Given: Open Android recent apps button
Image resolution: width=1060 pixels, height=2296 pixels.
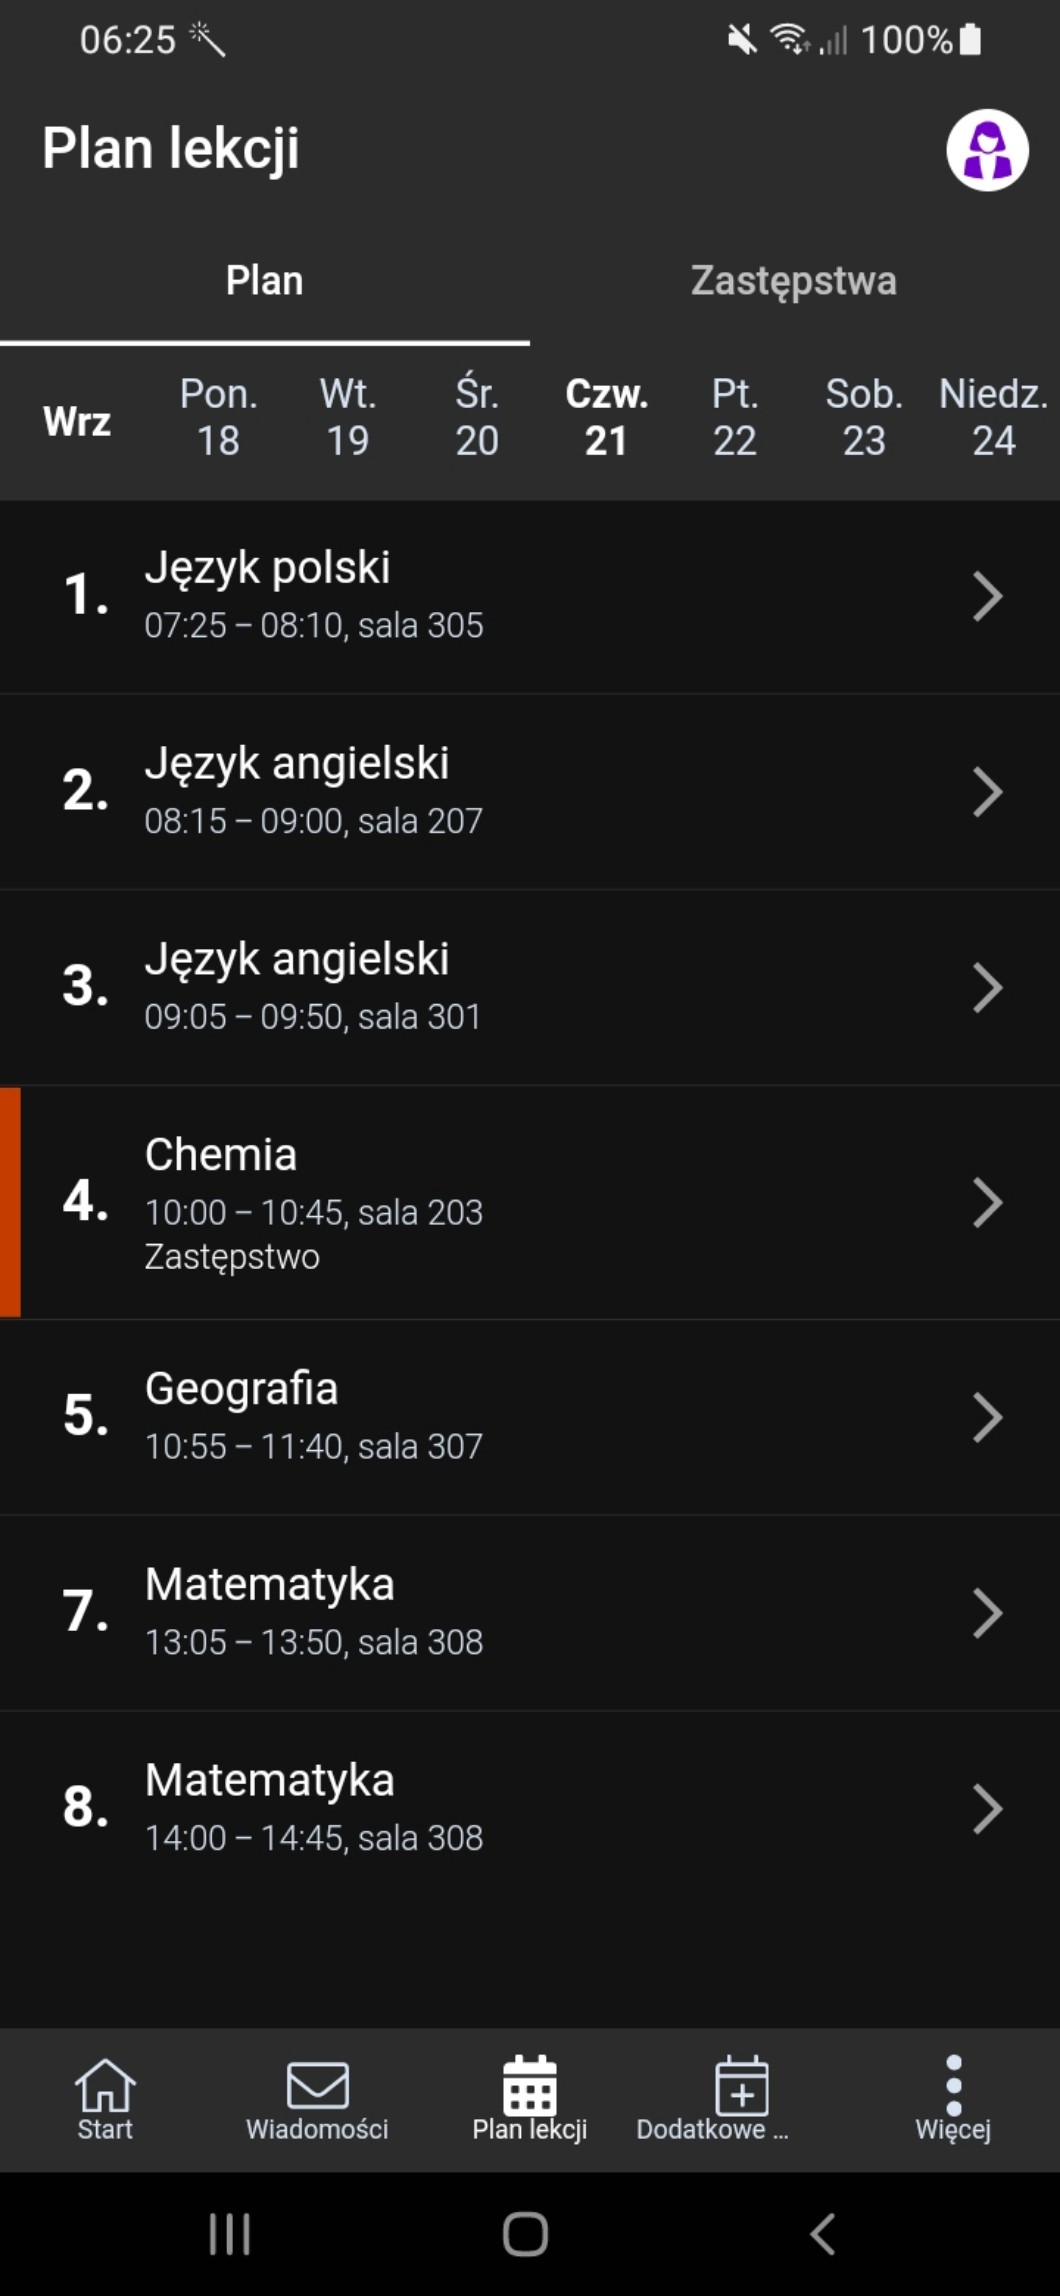Looking at the screenshot, I should (x=229, y=2234).
